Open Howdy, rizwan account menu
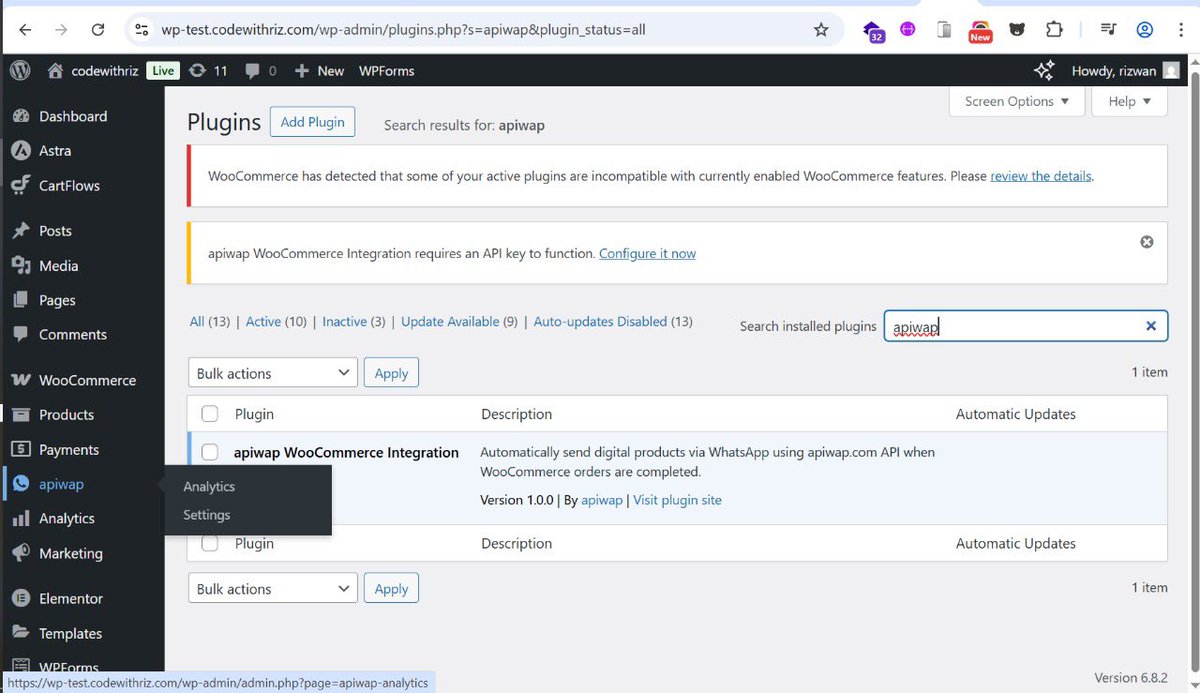Screen dimensions: 1200x693 click(x=1125, y=71)
